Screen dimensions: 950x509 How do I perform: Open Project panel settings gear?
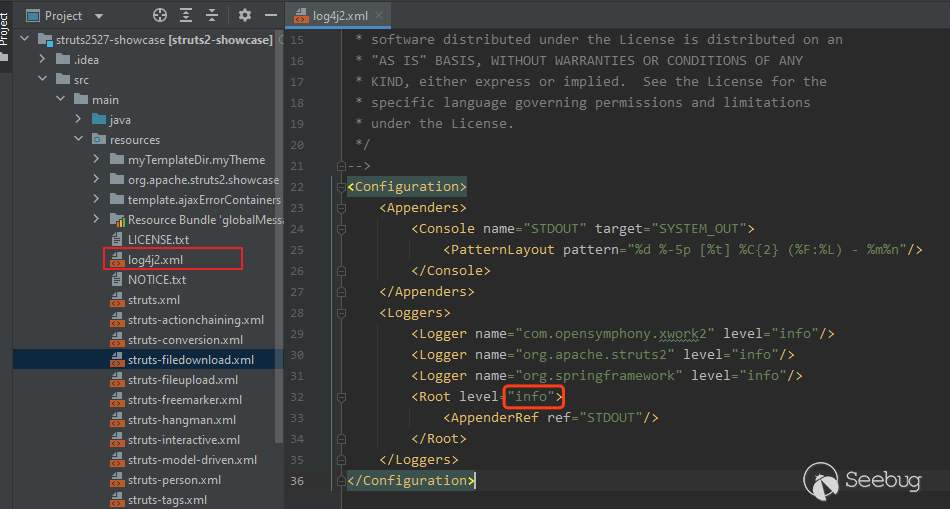point(245,15)
